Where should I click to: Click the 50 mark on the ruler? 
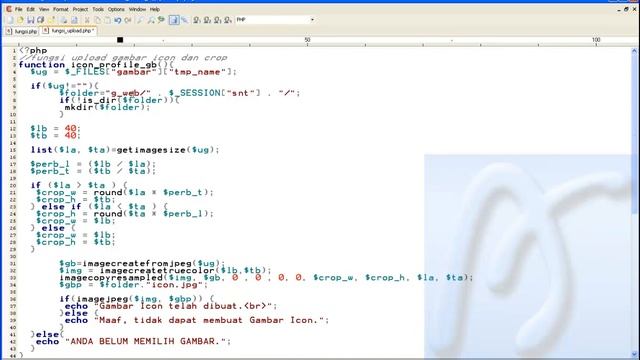307,40
